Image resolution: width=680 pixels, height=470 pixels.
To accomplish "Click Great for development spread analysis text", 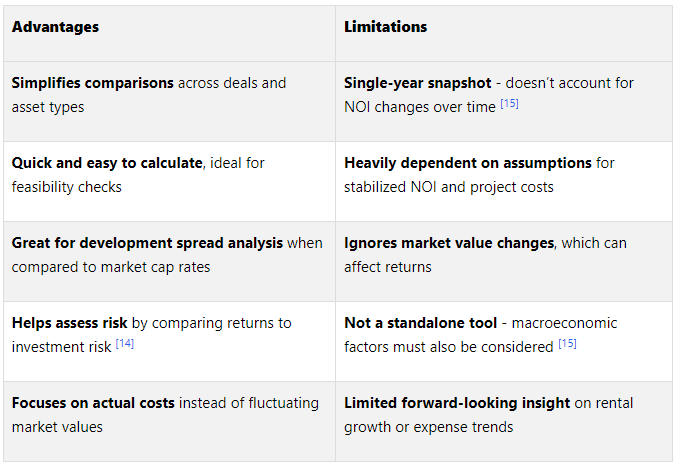I will [x=147, y=243].
